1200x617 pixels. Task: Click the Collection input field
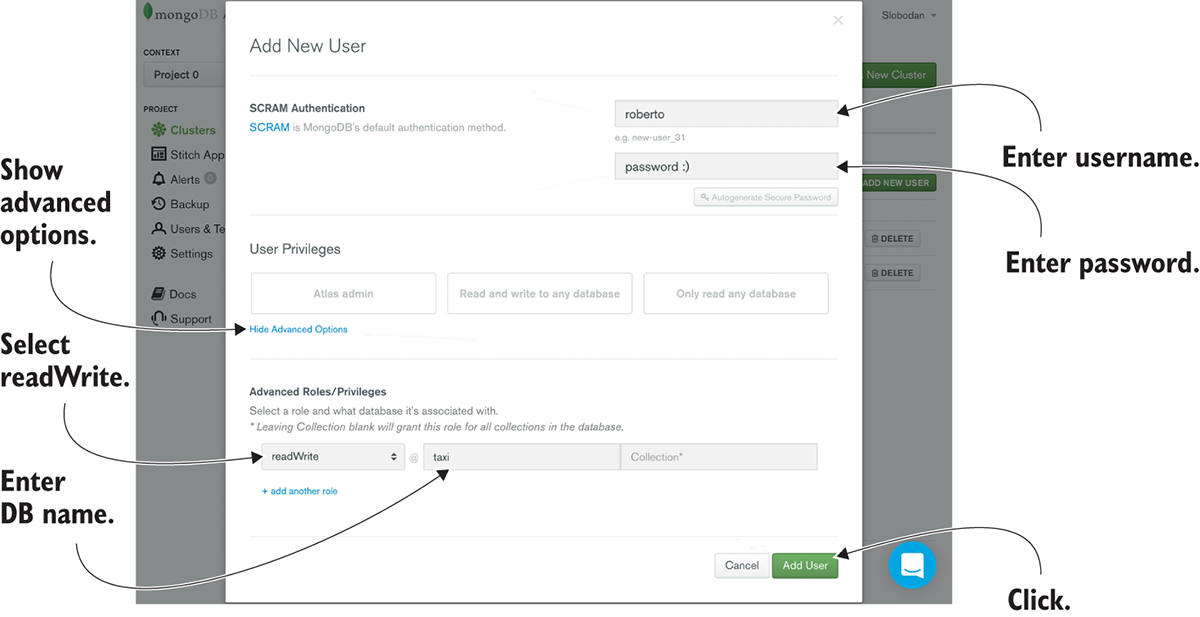(x=718, y=457)
